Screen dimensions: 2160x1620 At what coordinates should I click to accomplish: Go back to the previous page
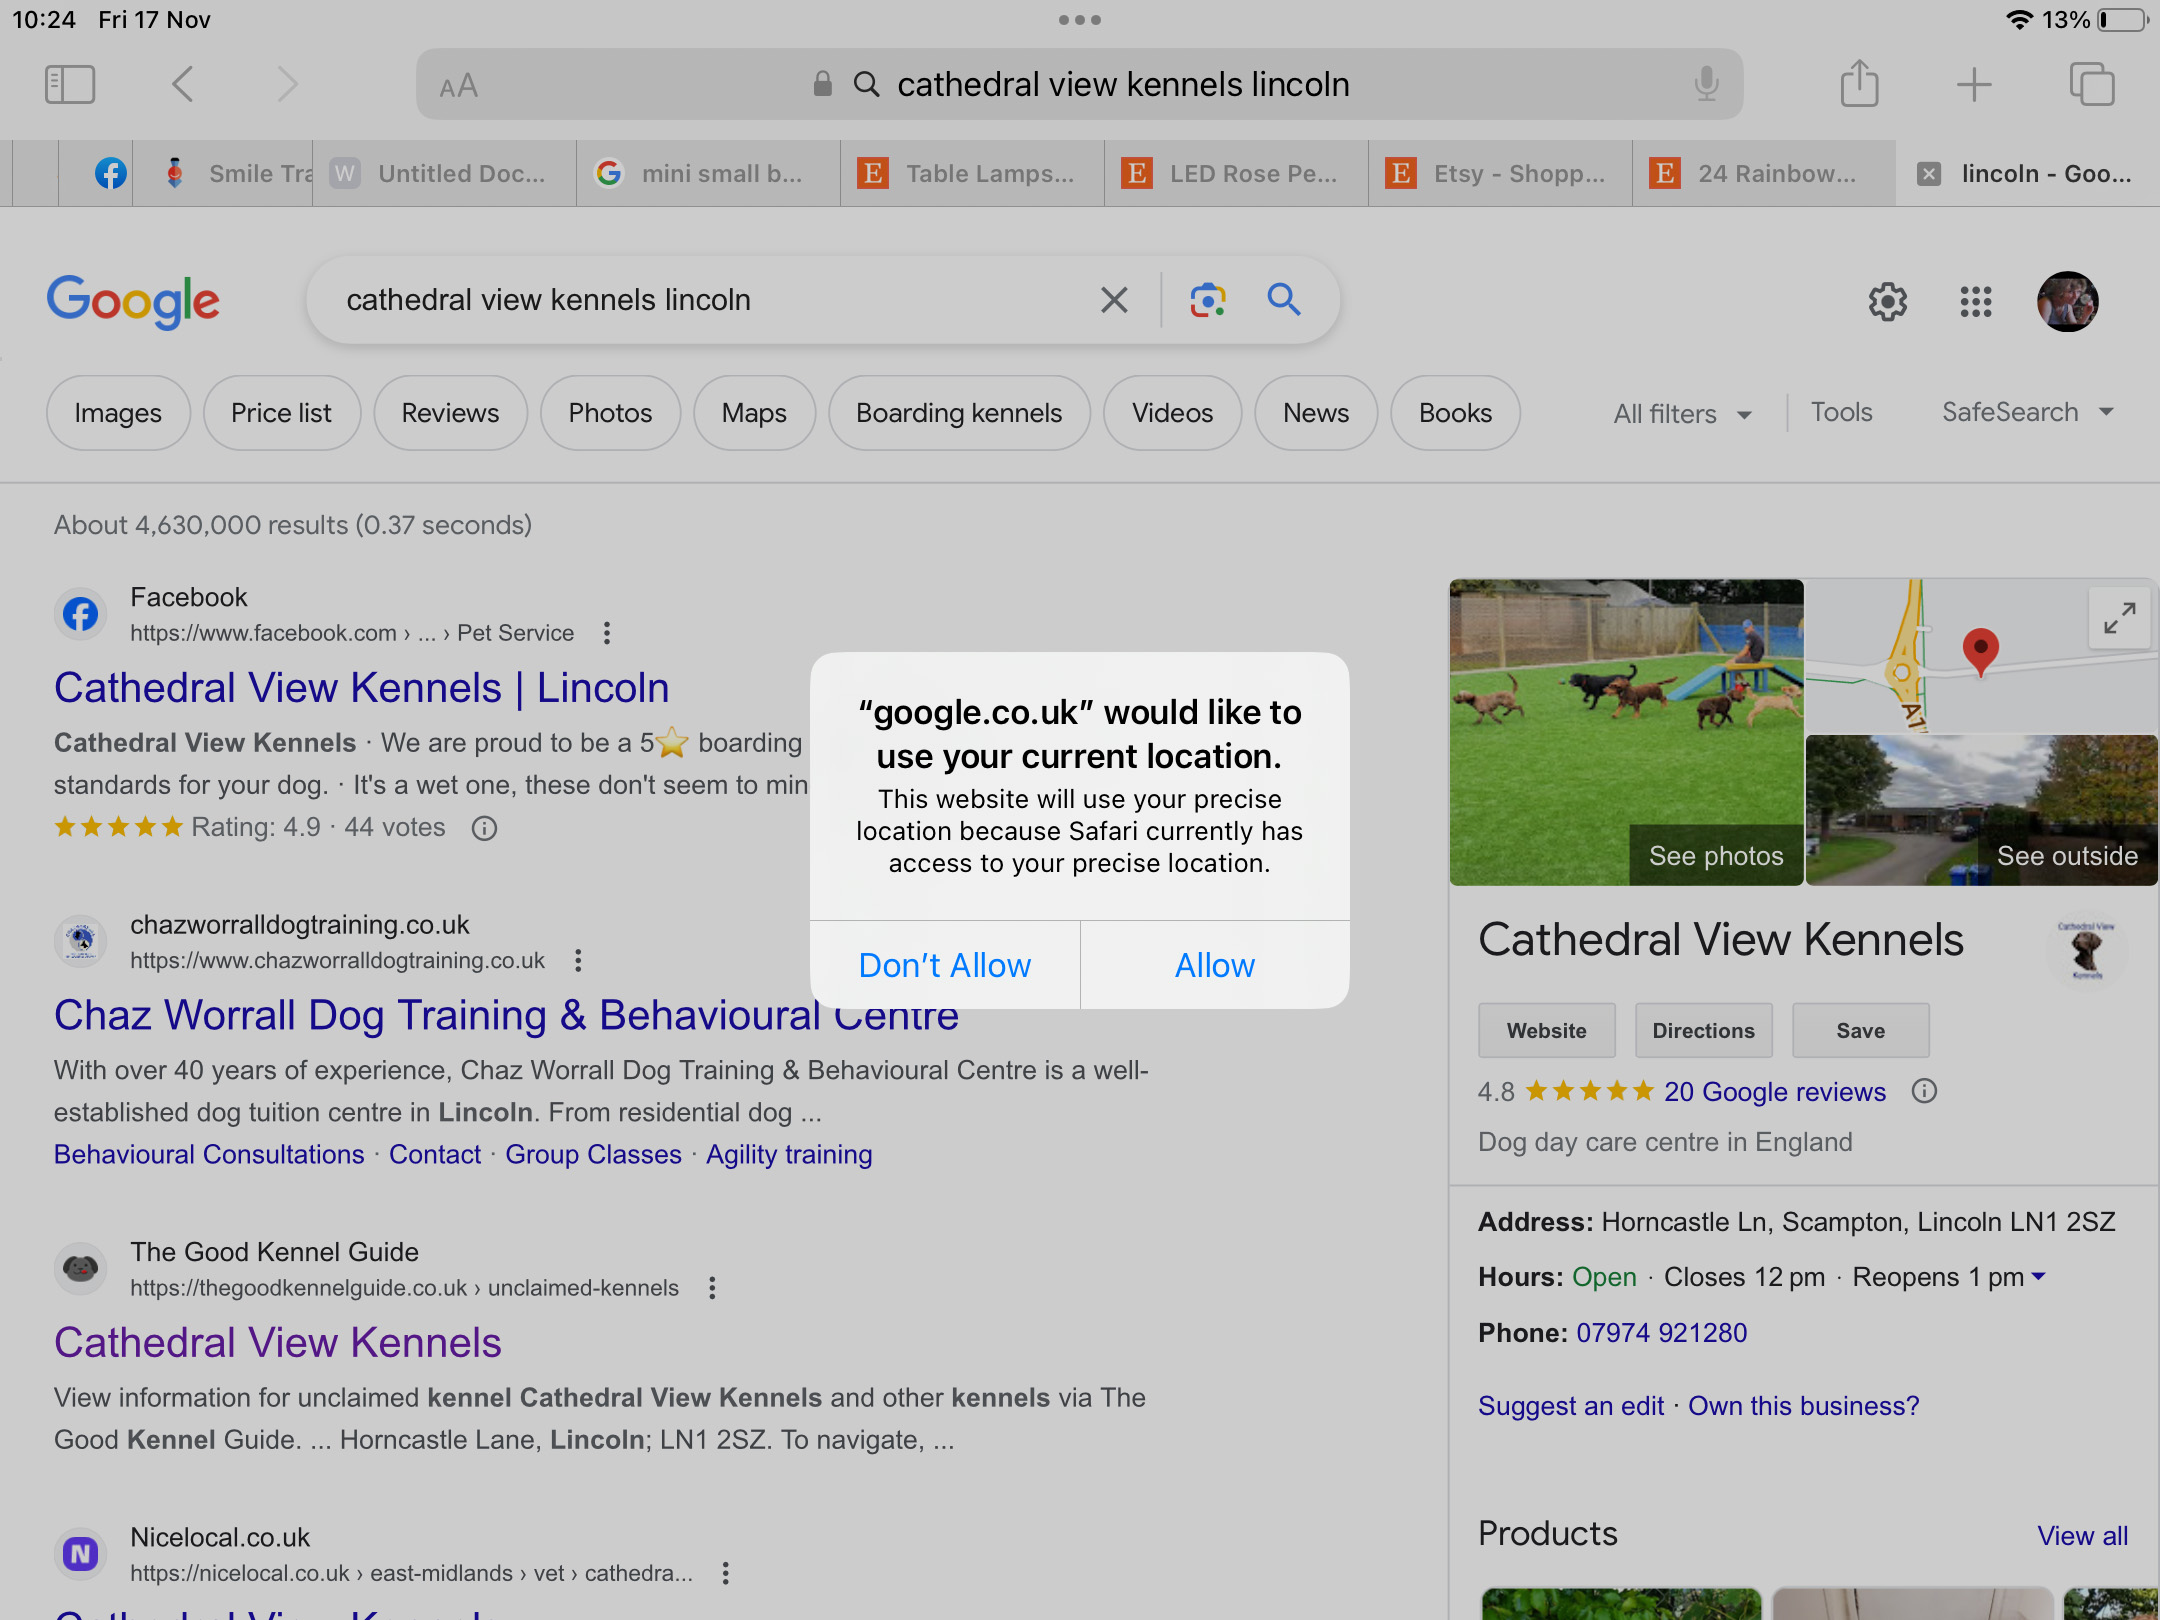tap(182, 85)
